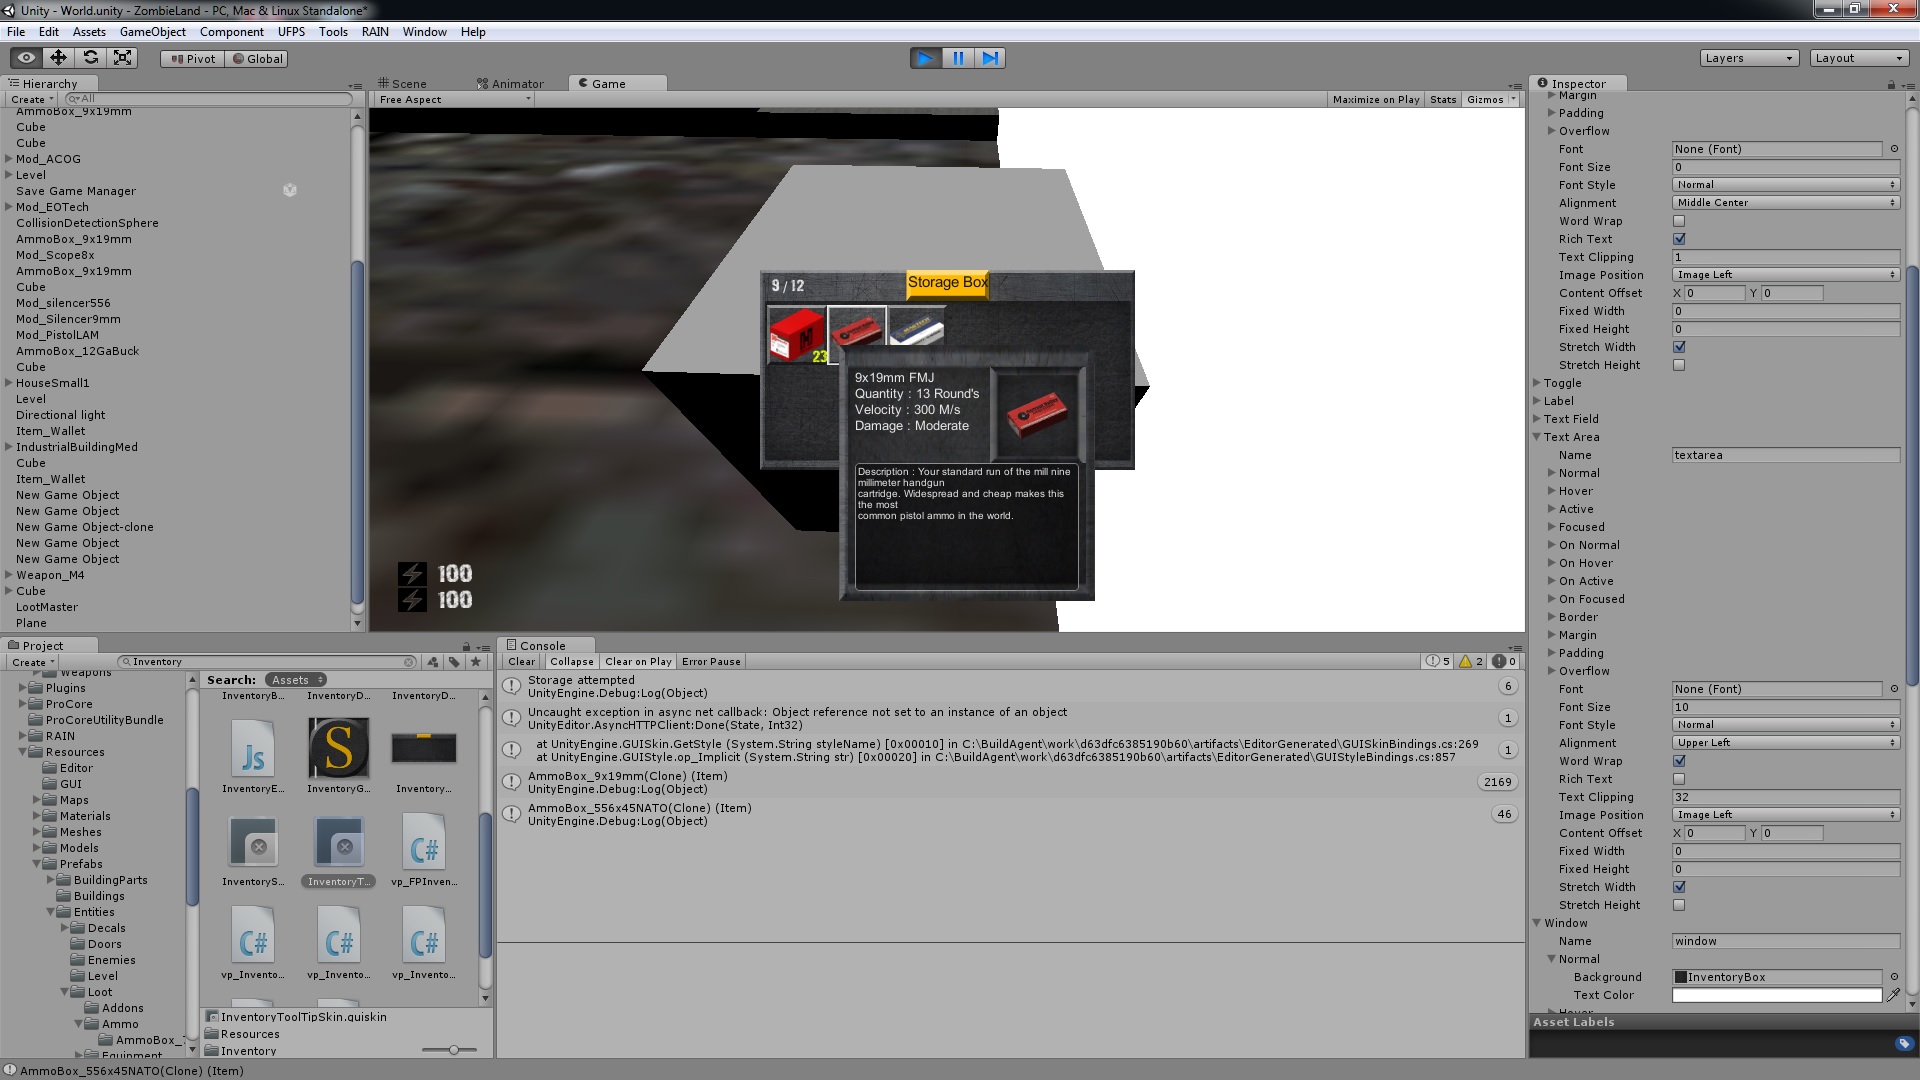This screenshot has width=1920, height=1080.
Task: Open the GameObject menu
Action: coord(153,32)
